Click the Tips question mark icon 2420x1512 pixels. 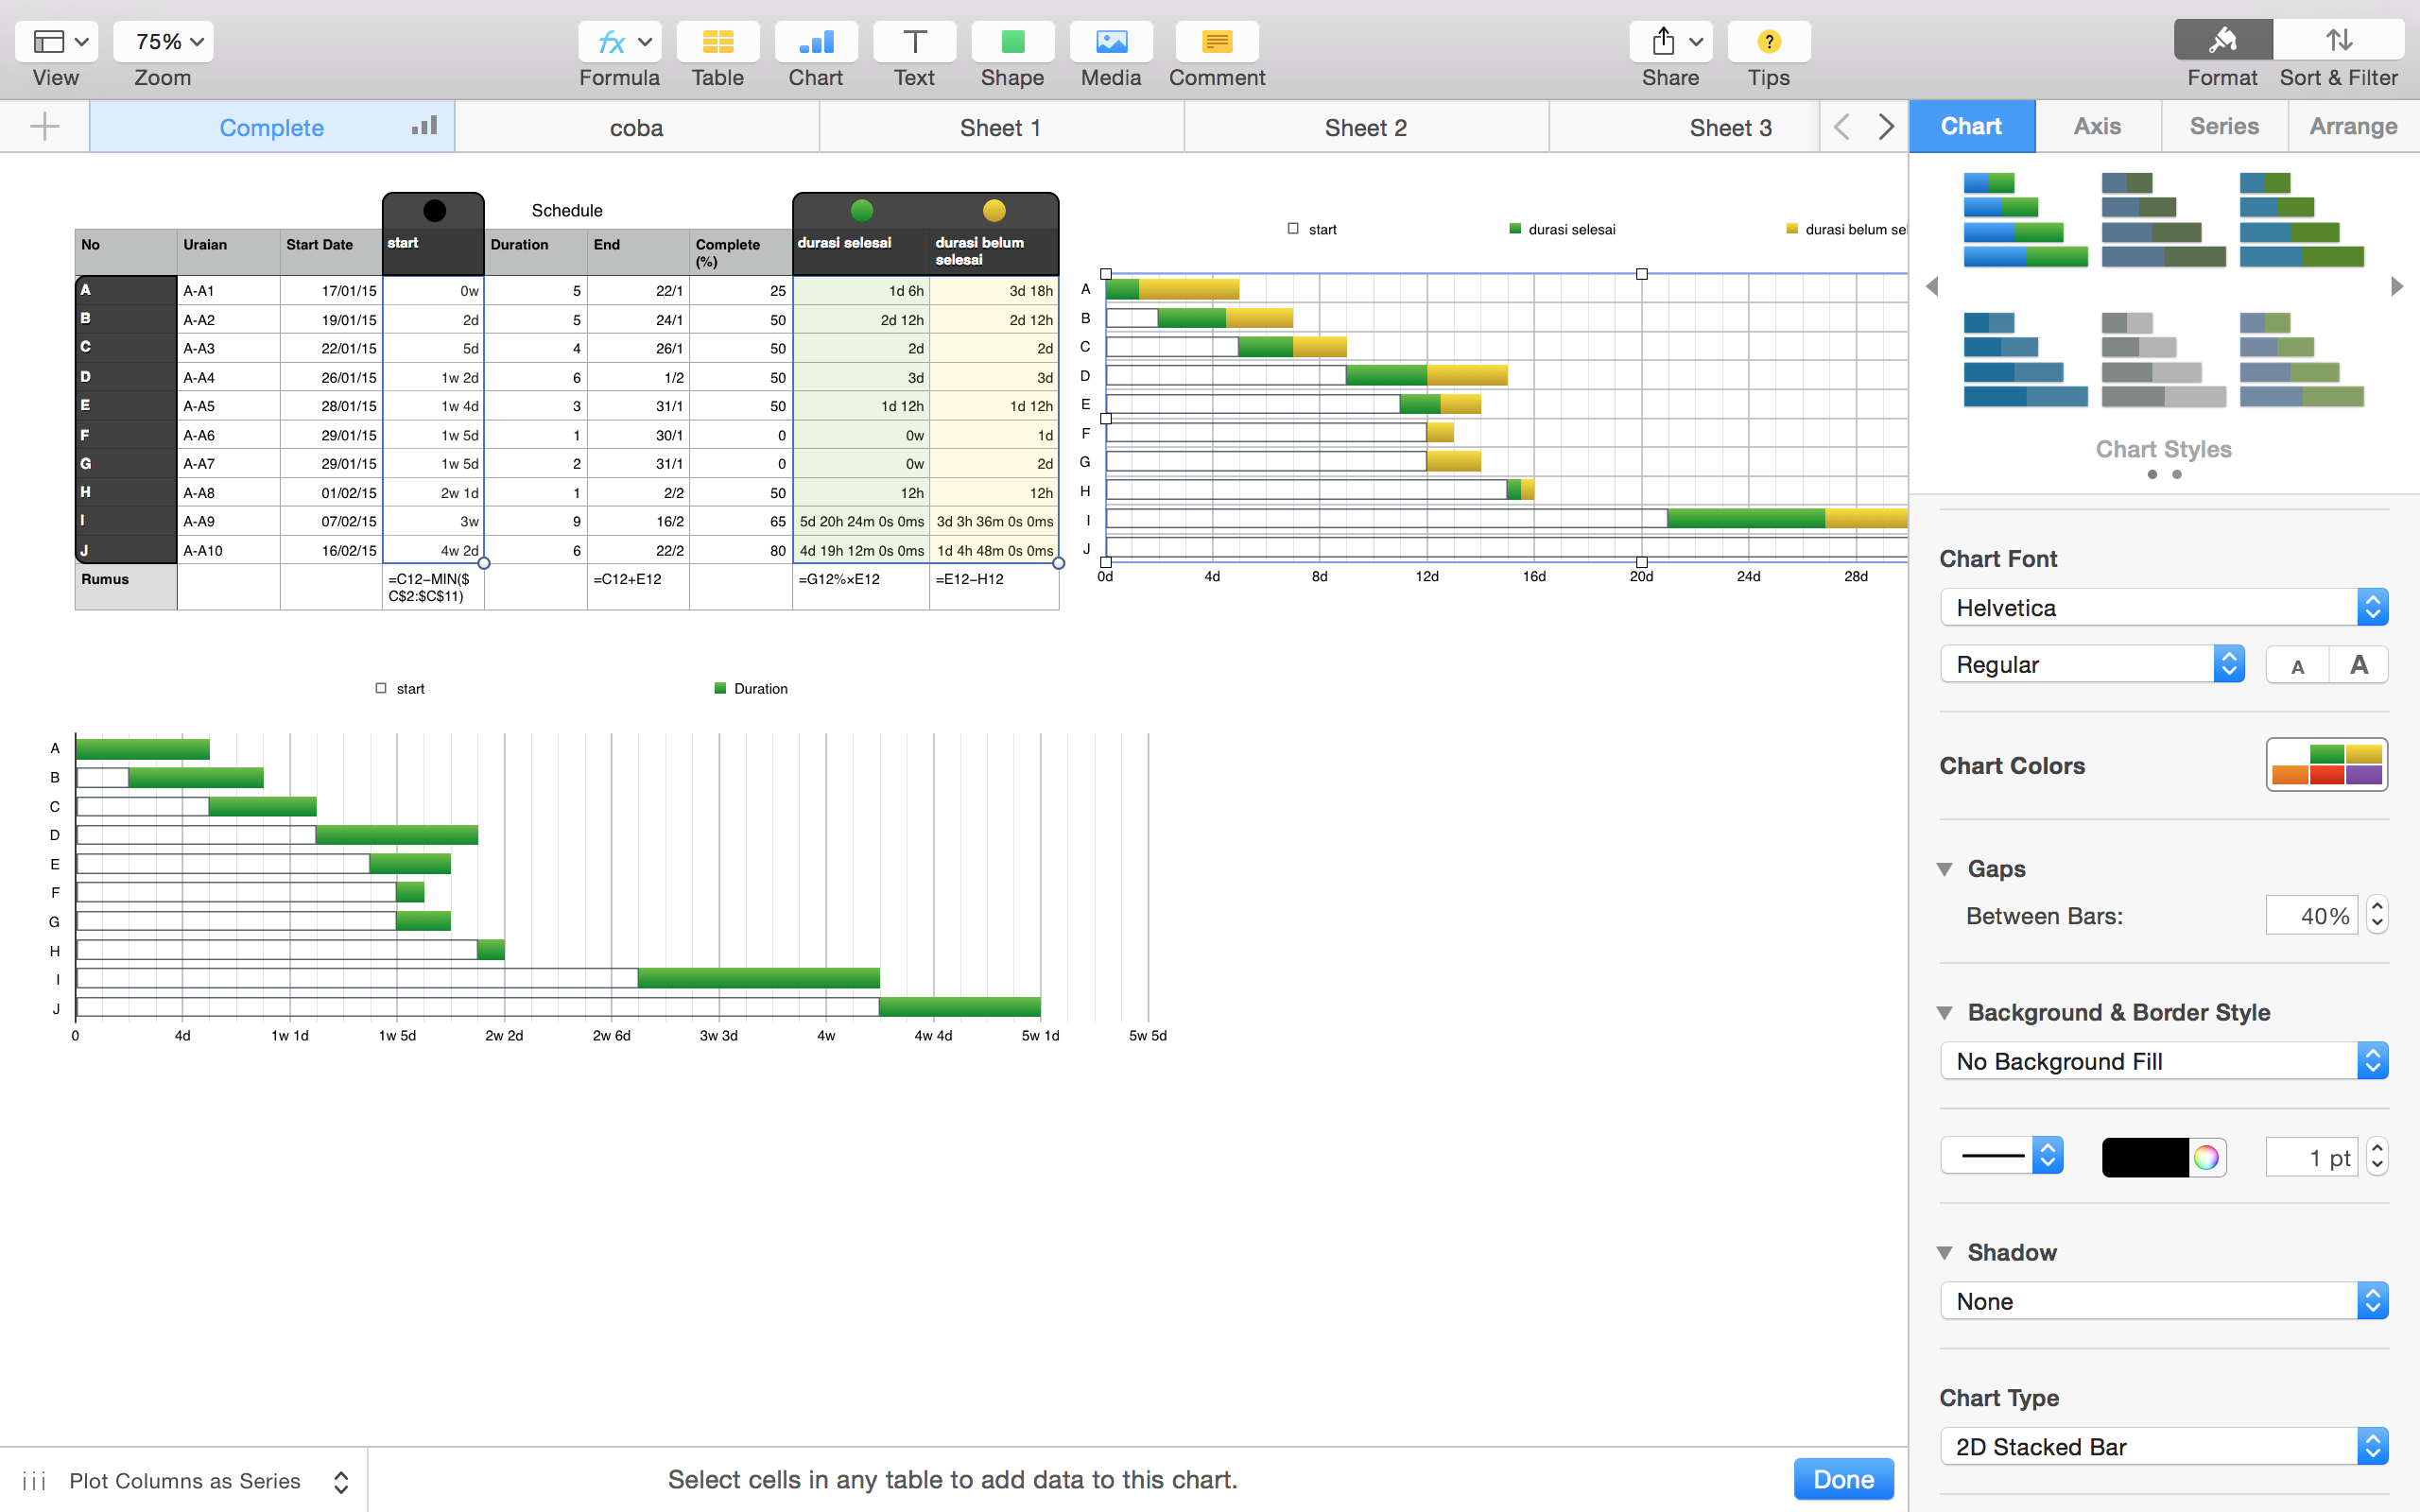(x=1768, y=42)
